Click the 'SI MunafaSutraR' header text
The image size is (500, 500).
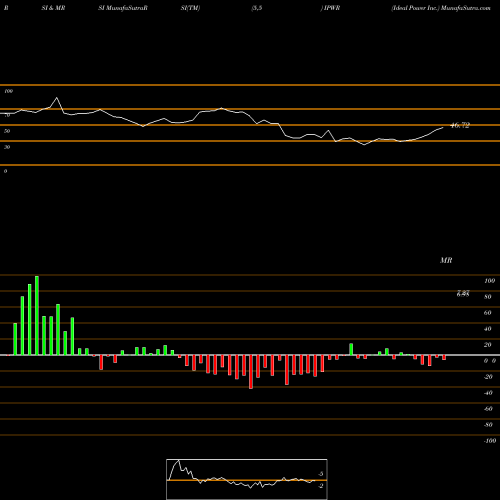click(x=123, y=8)
